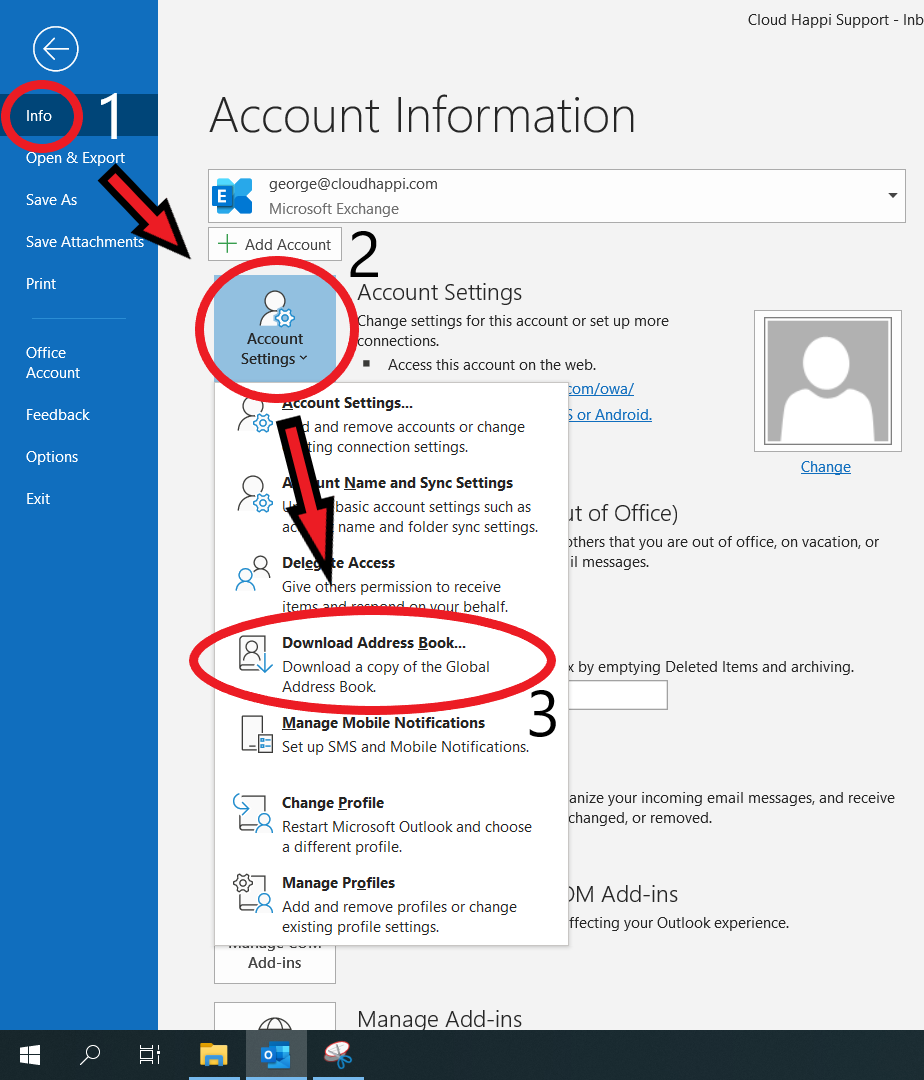Choose Change Profile menu entry
This screenshot has height=1080, width=924.
pyautogui.click(x=390, y=824)
